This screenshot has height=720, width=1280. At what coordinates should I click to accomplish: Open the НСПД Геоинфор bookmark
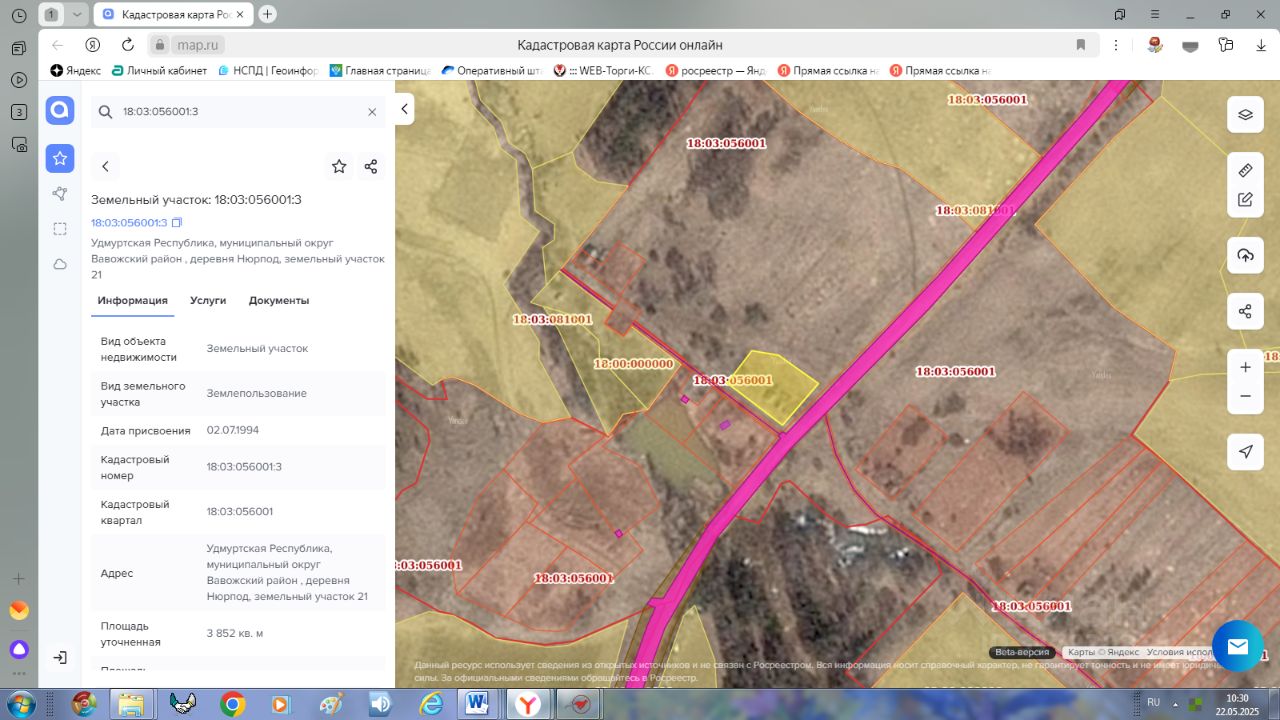tap(267, 71)
